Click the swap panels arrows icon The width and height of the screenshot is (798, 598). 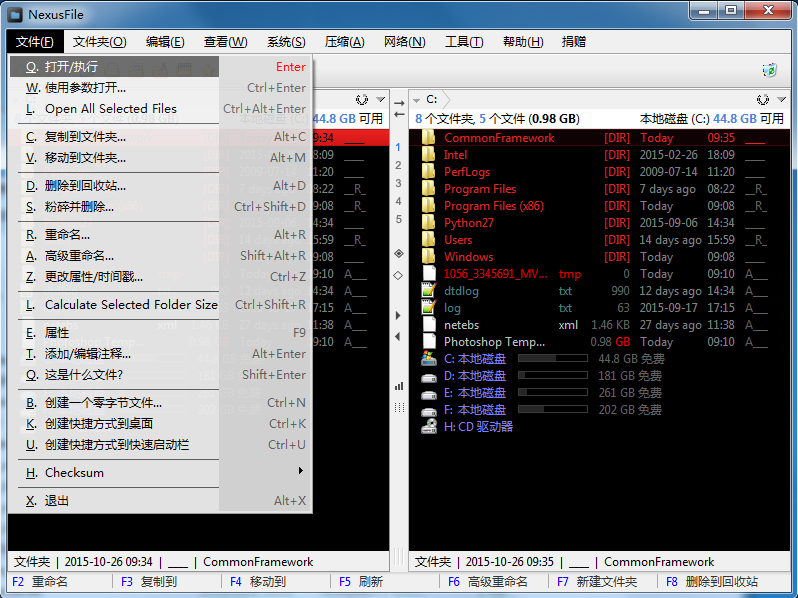[399, 108]
